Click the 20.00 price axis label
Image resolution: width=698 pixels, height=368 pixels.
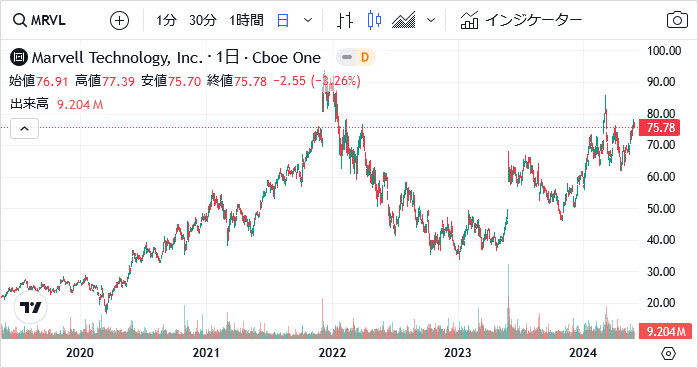[661, 303]
